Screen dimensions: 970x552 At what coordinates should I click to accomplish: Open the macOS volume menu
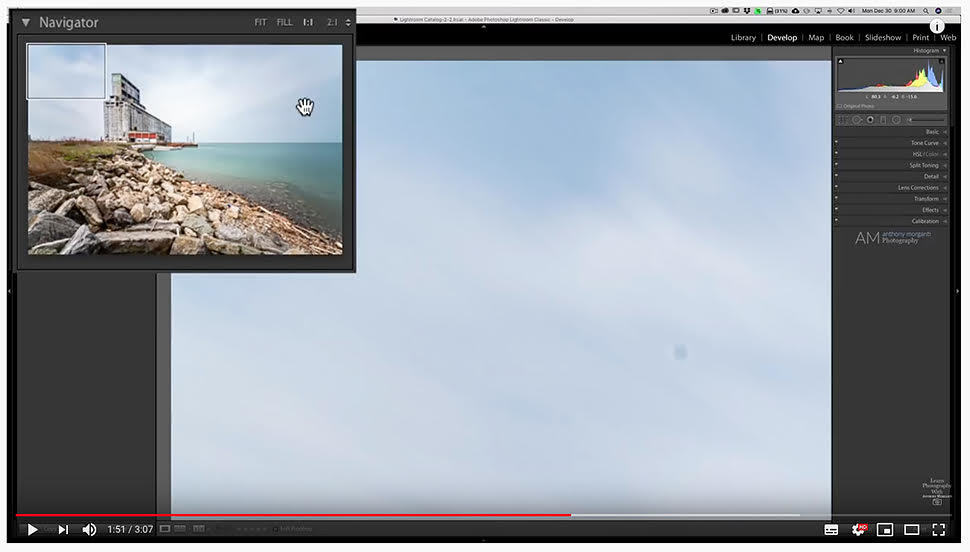[851, 11]
